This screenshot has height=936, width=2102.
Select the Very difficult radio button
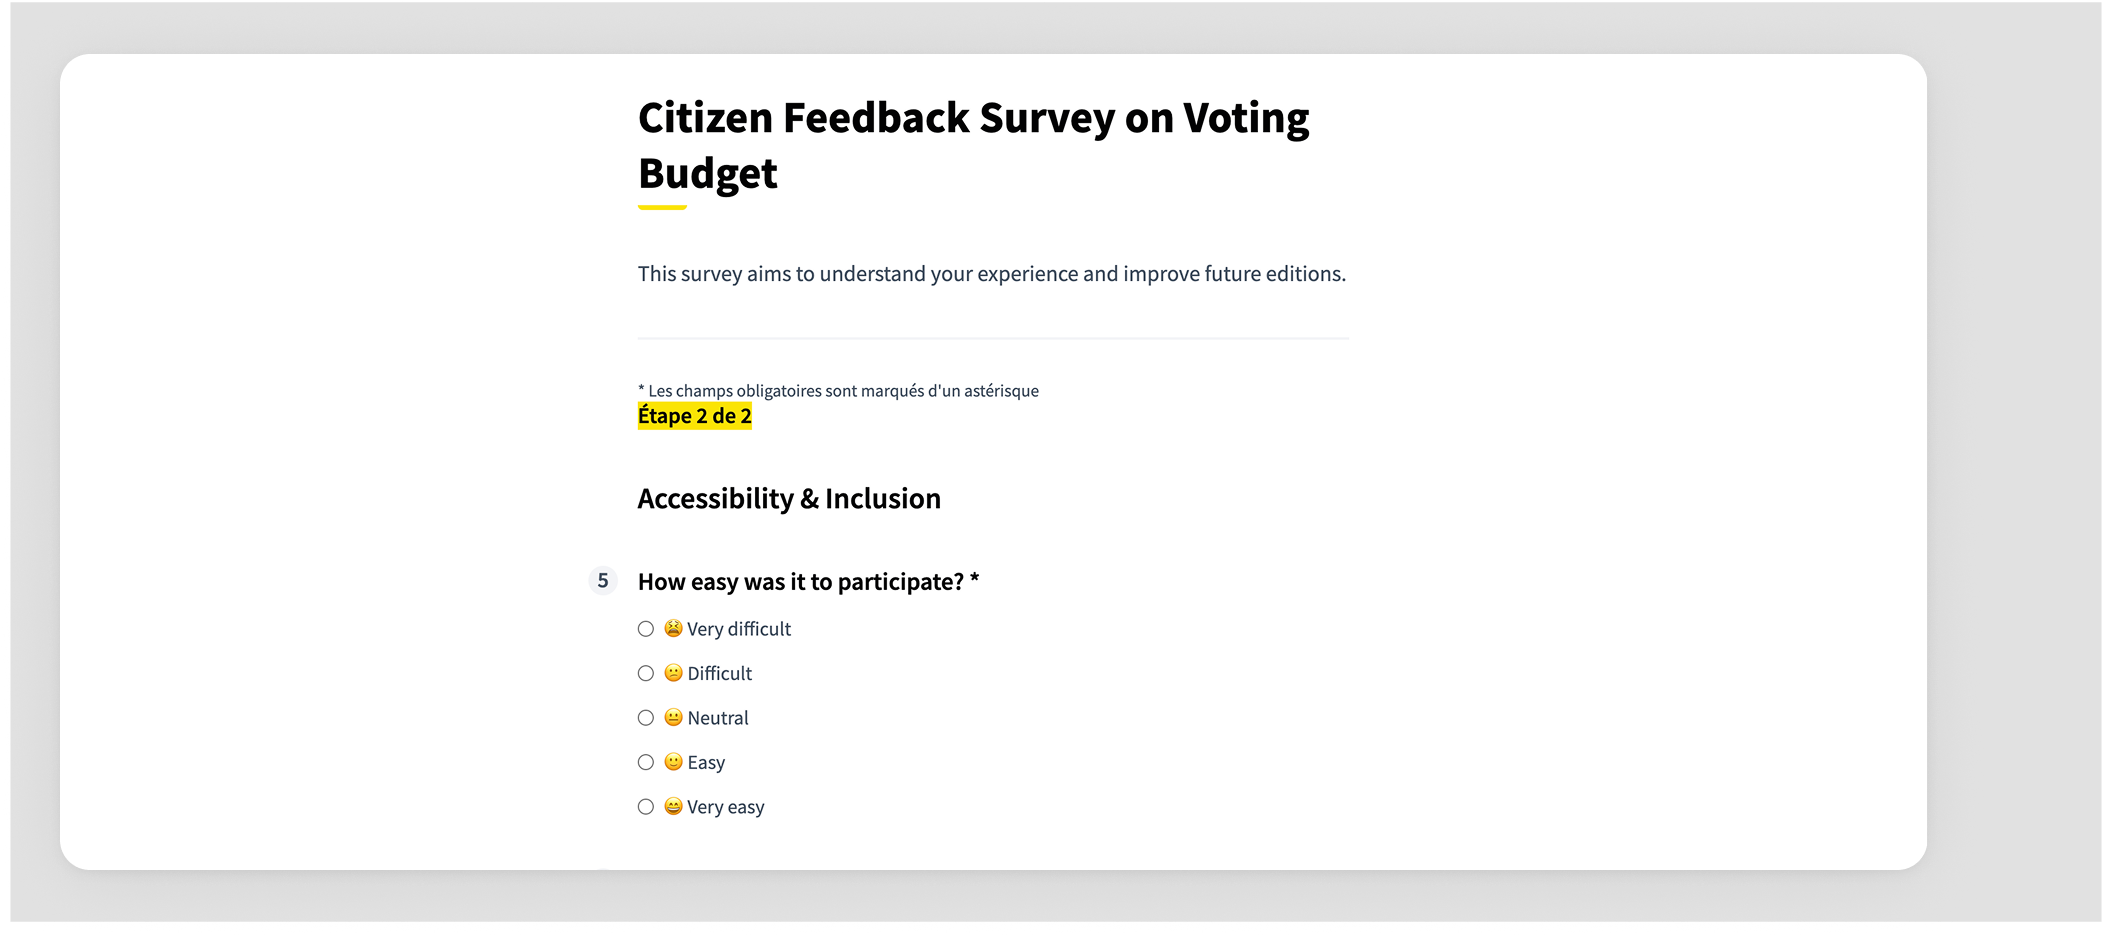click(x=646, y=629)
